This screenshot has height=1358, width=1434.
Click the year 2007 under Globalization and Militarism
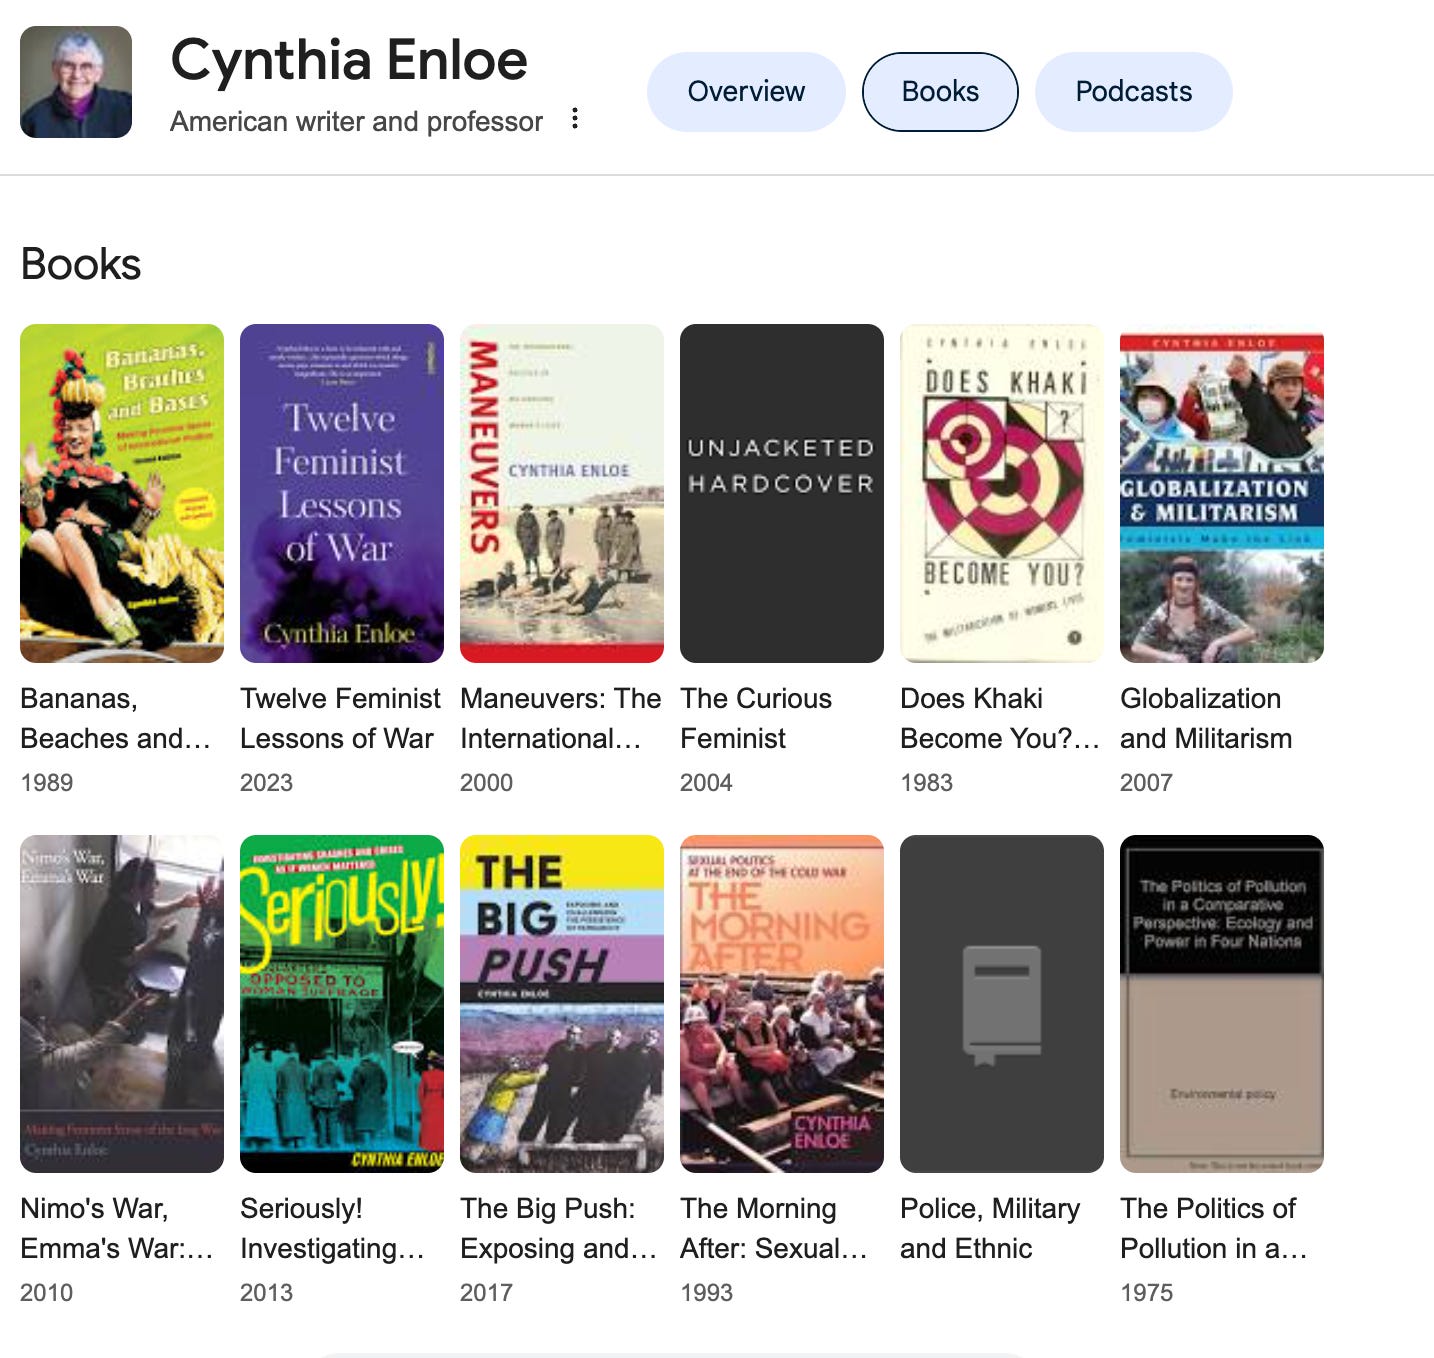pos(1147,782)
